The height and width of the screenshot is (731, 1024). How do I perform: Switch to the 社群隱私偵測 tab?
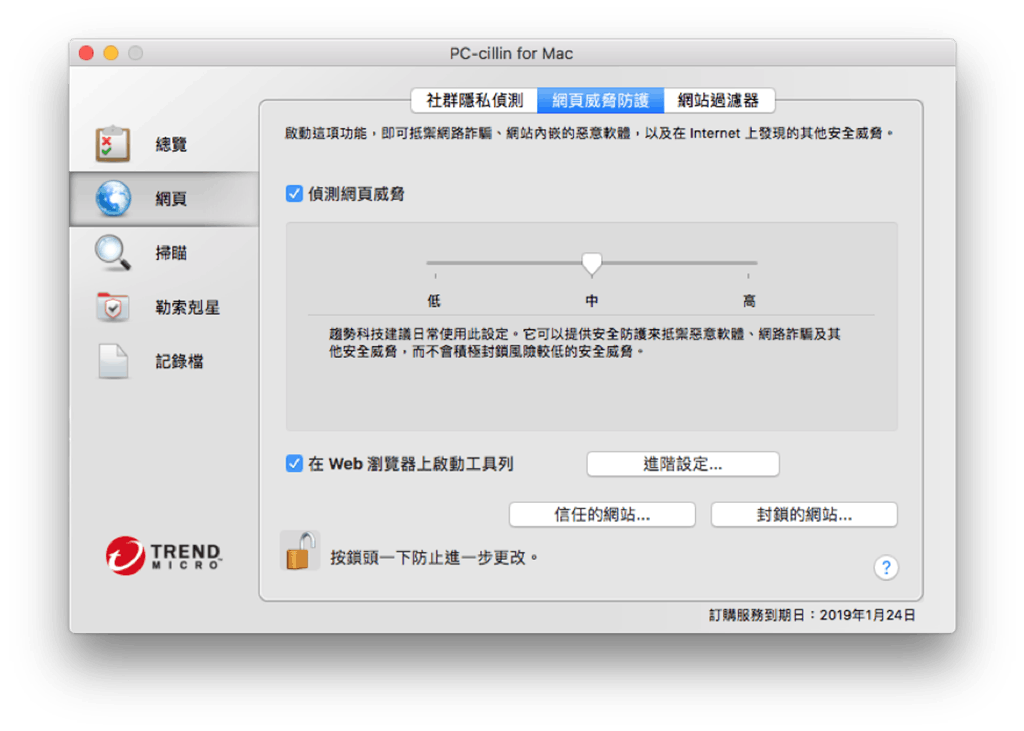[475, 100]
